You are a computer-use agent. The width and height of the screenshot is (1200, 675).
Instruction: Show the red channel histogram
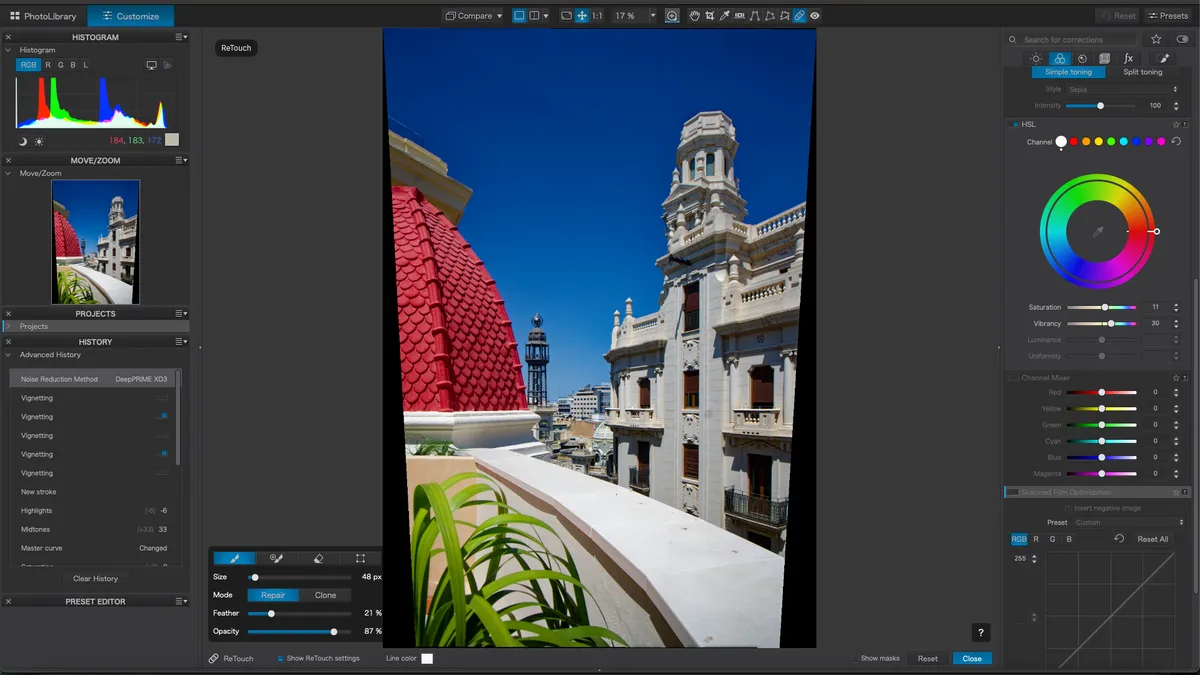pos(48,65)
